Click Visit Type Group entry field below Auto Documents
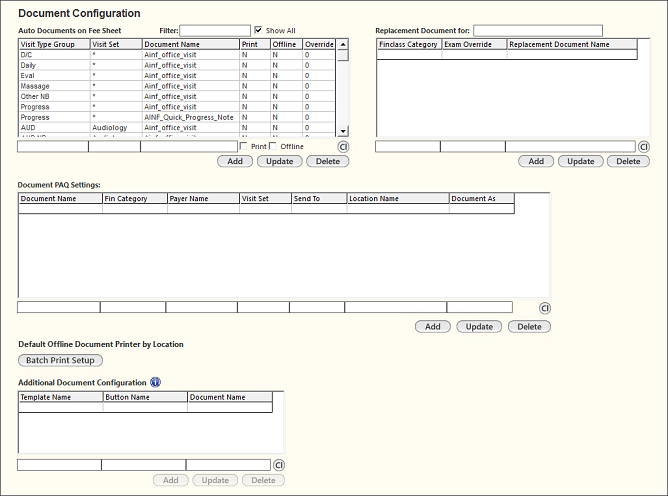Image resolution: width=668 pixels, height=496 pixels. click(x=53, y=147)
